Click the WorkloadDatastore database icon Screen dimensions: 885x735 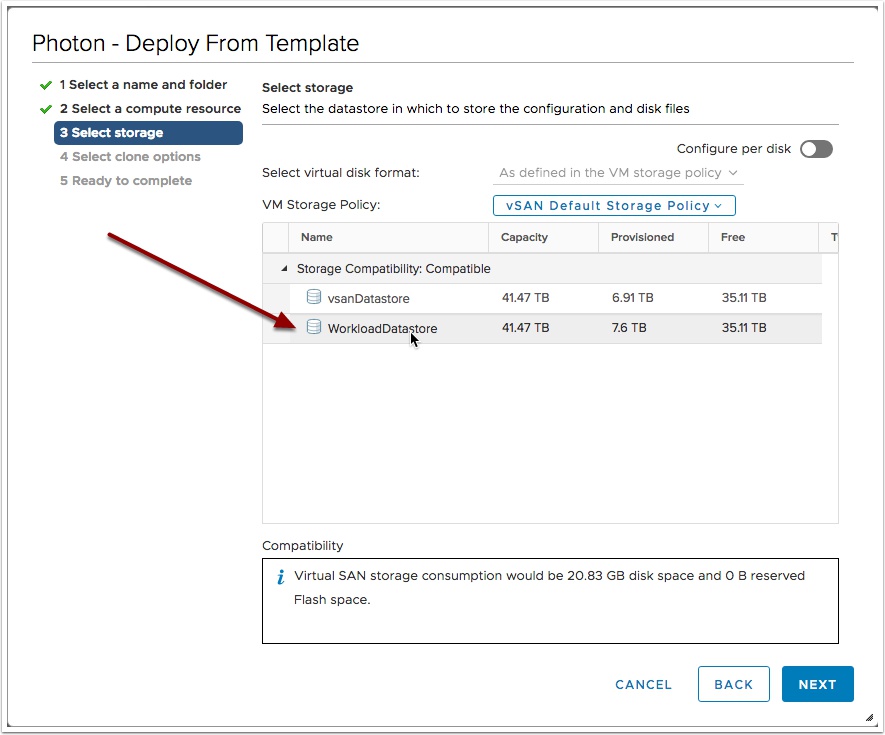(314, 327)
